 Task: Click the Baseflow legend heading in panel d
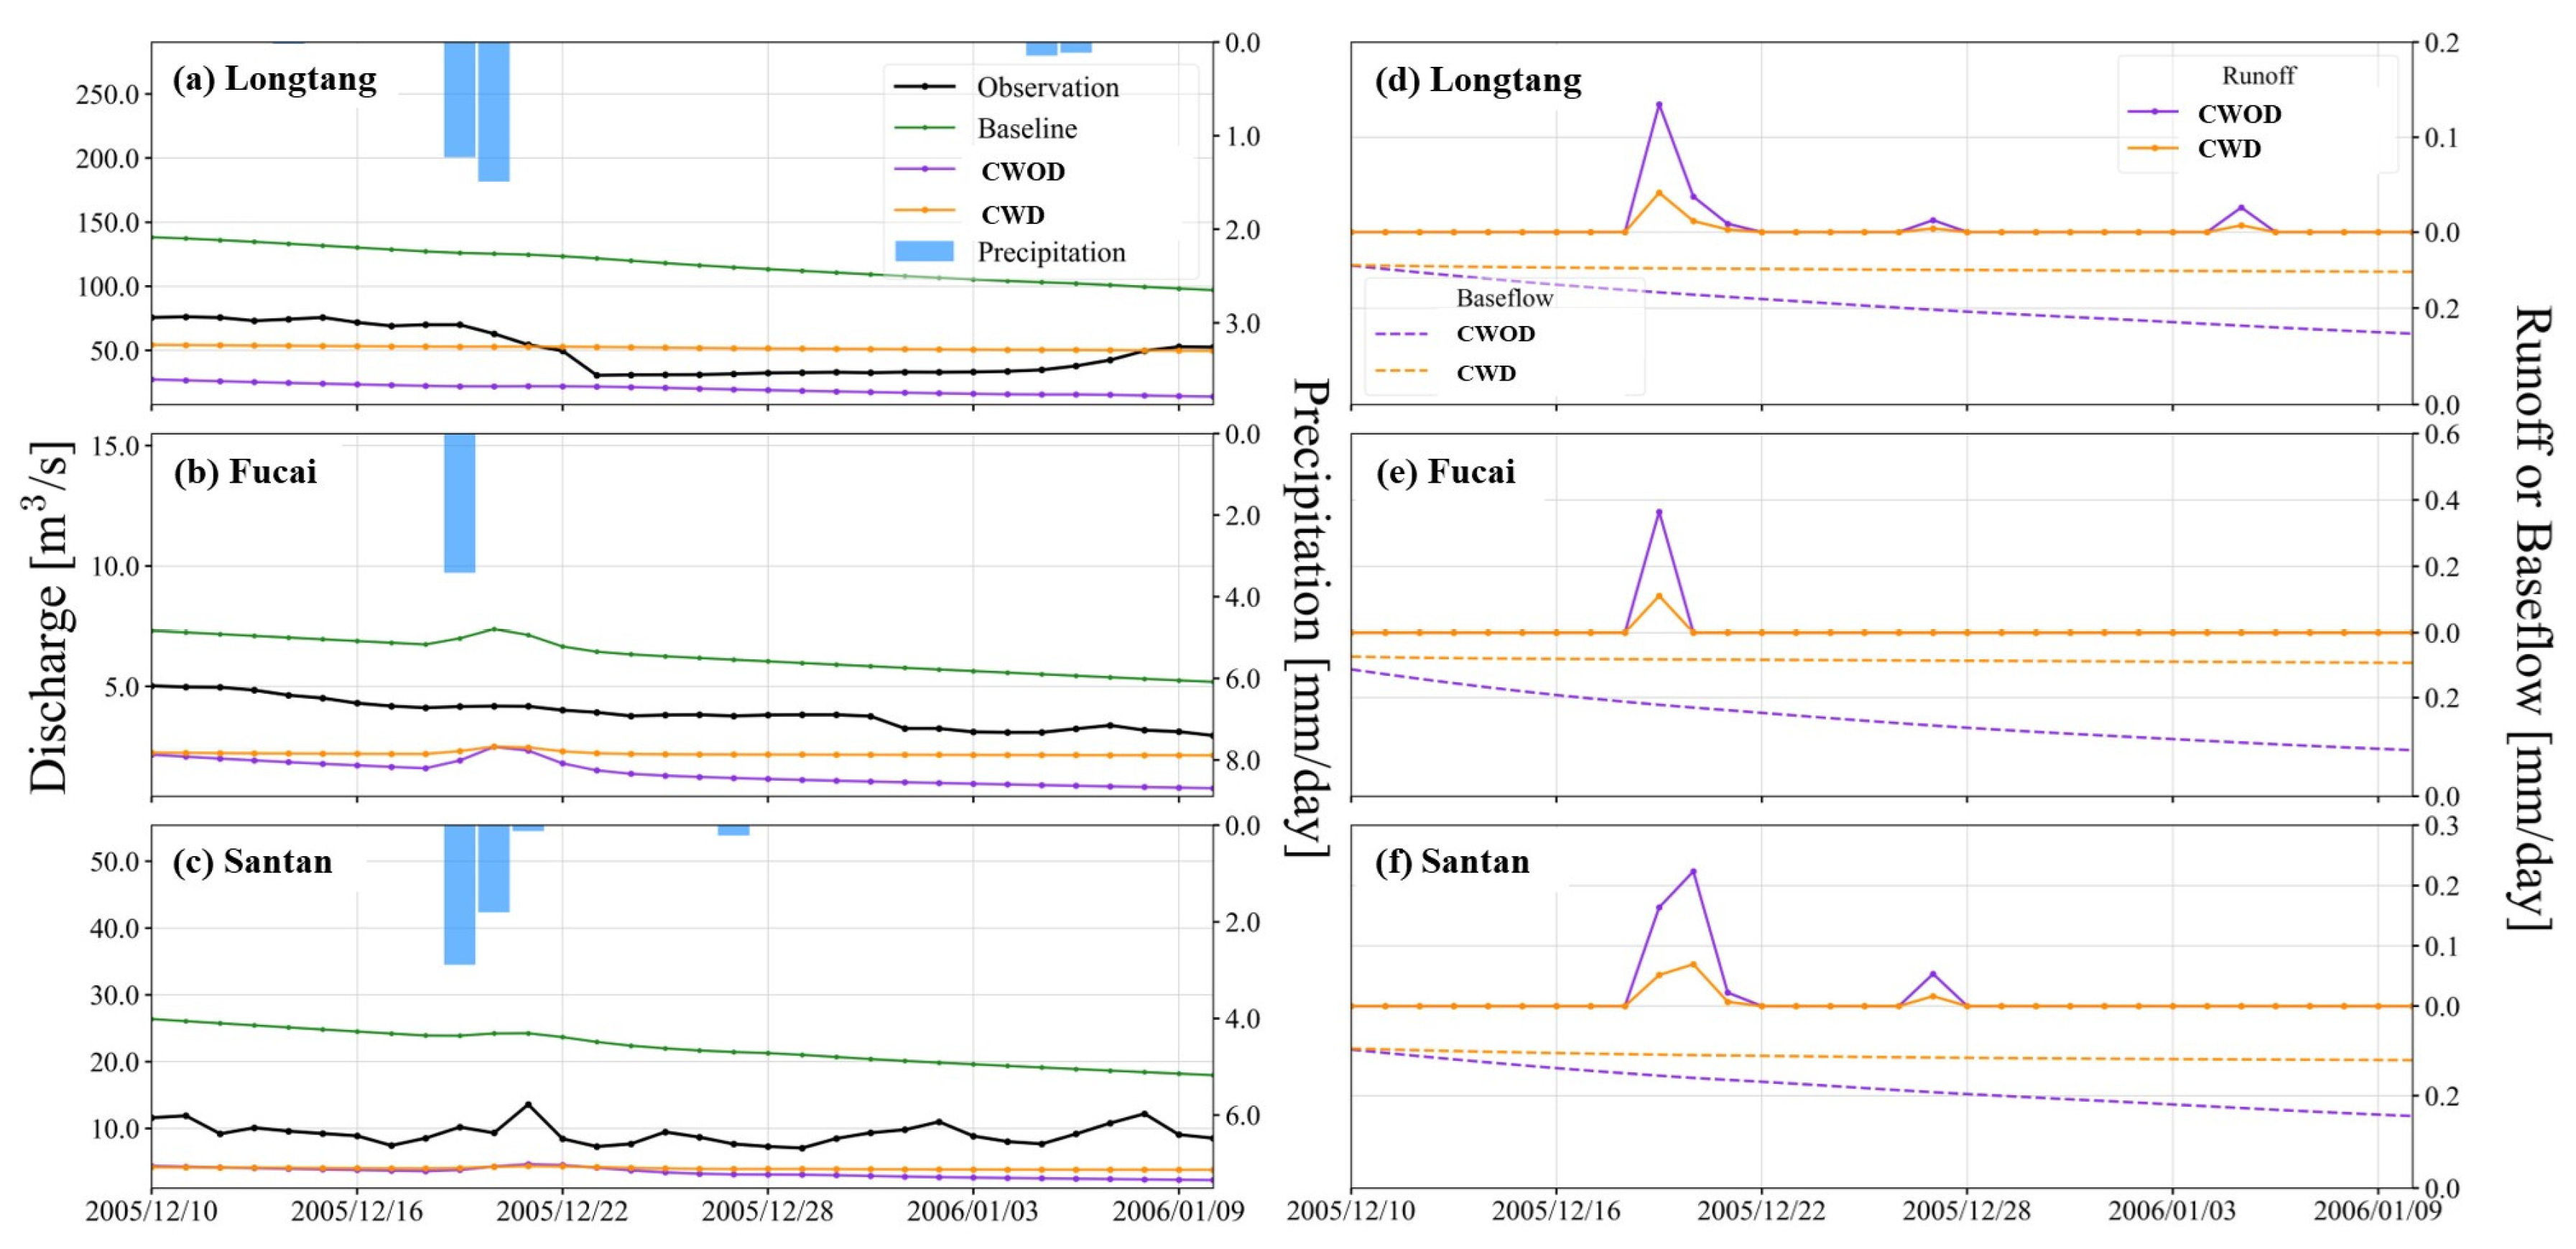(x=1504, y=298)
